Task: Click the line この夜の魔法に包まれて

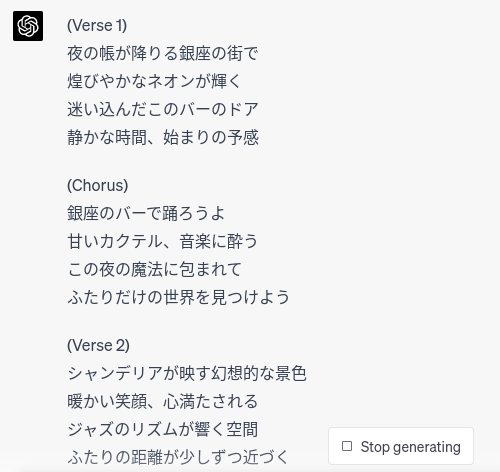Action: 154,269
